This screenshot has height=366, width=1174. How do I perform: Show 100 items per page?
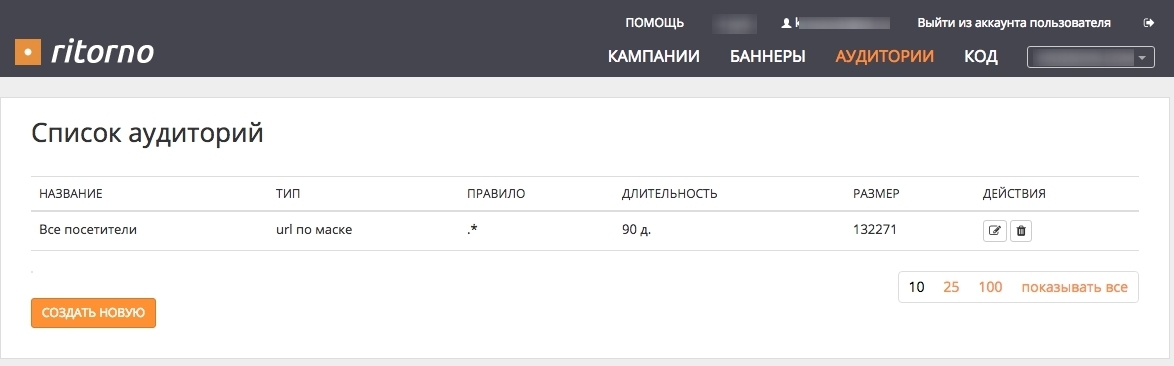(x=990, y=287)
